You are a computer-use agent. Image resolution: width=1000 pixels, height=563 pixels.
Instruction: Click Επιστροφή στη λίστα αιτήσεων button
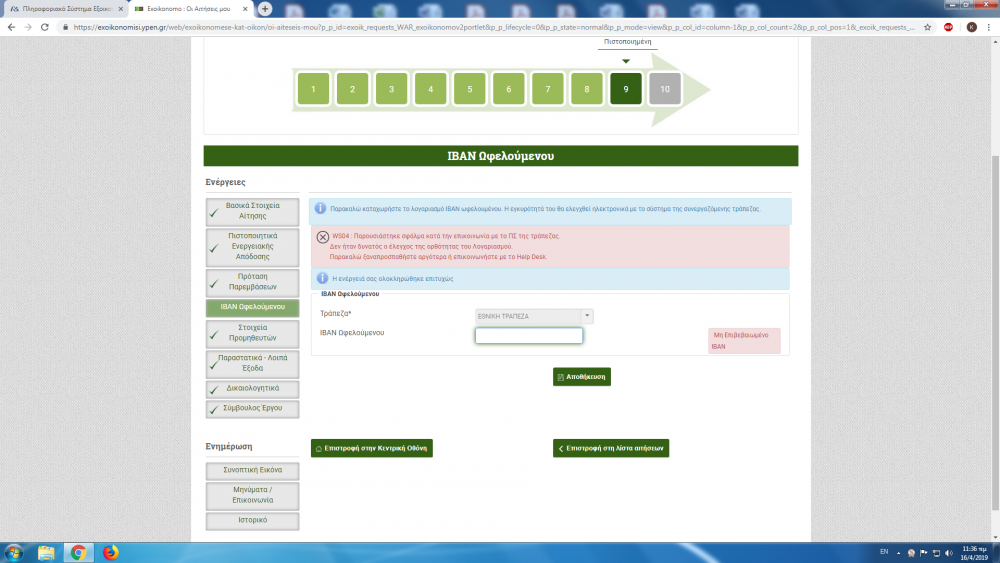[610, 448]
